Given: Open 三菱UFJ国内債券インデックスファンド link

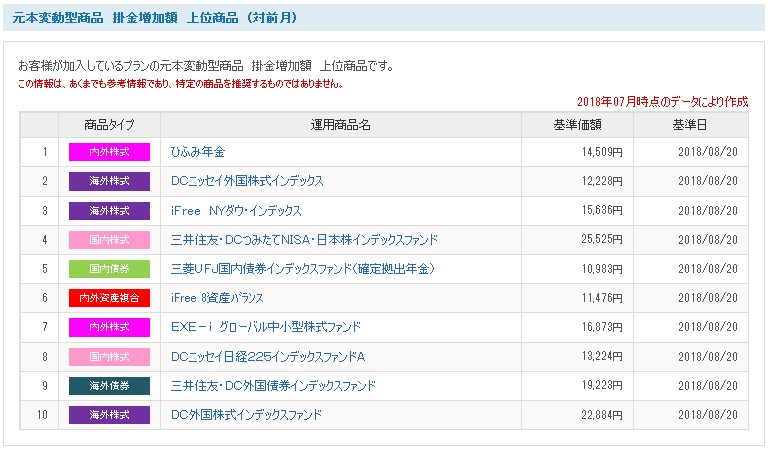Looking at the screenshot, I should click(302, 268).
